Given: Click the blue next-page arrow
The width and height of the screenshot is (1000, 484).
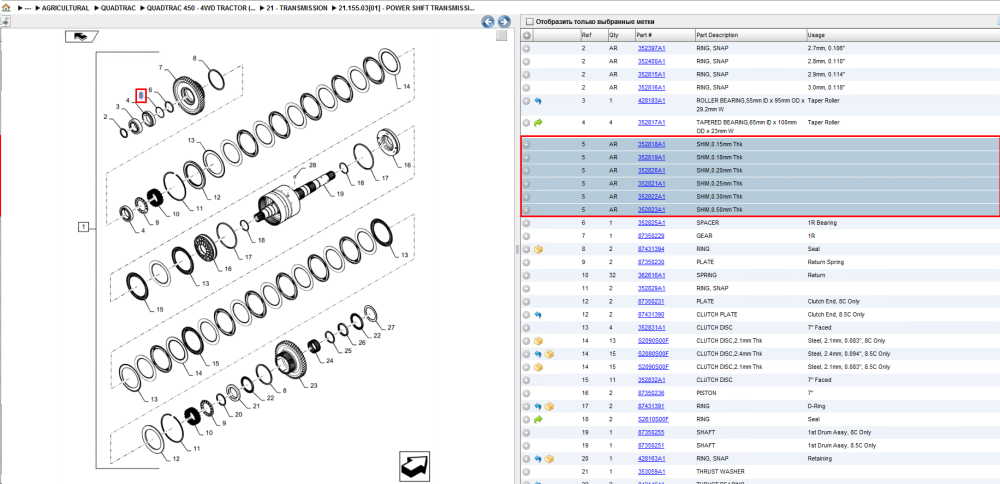Looking at the screenshot, I should [x=503, y=22].
